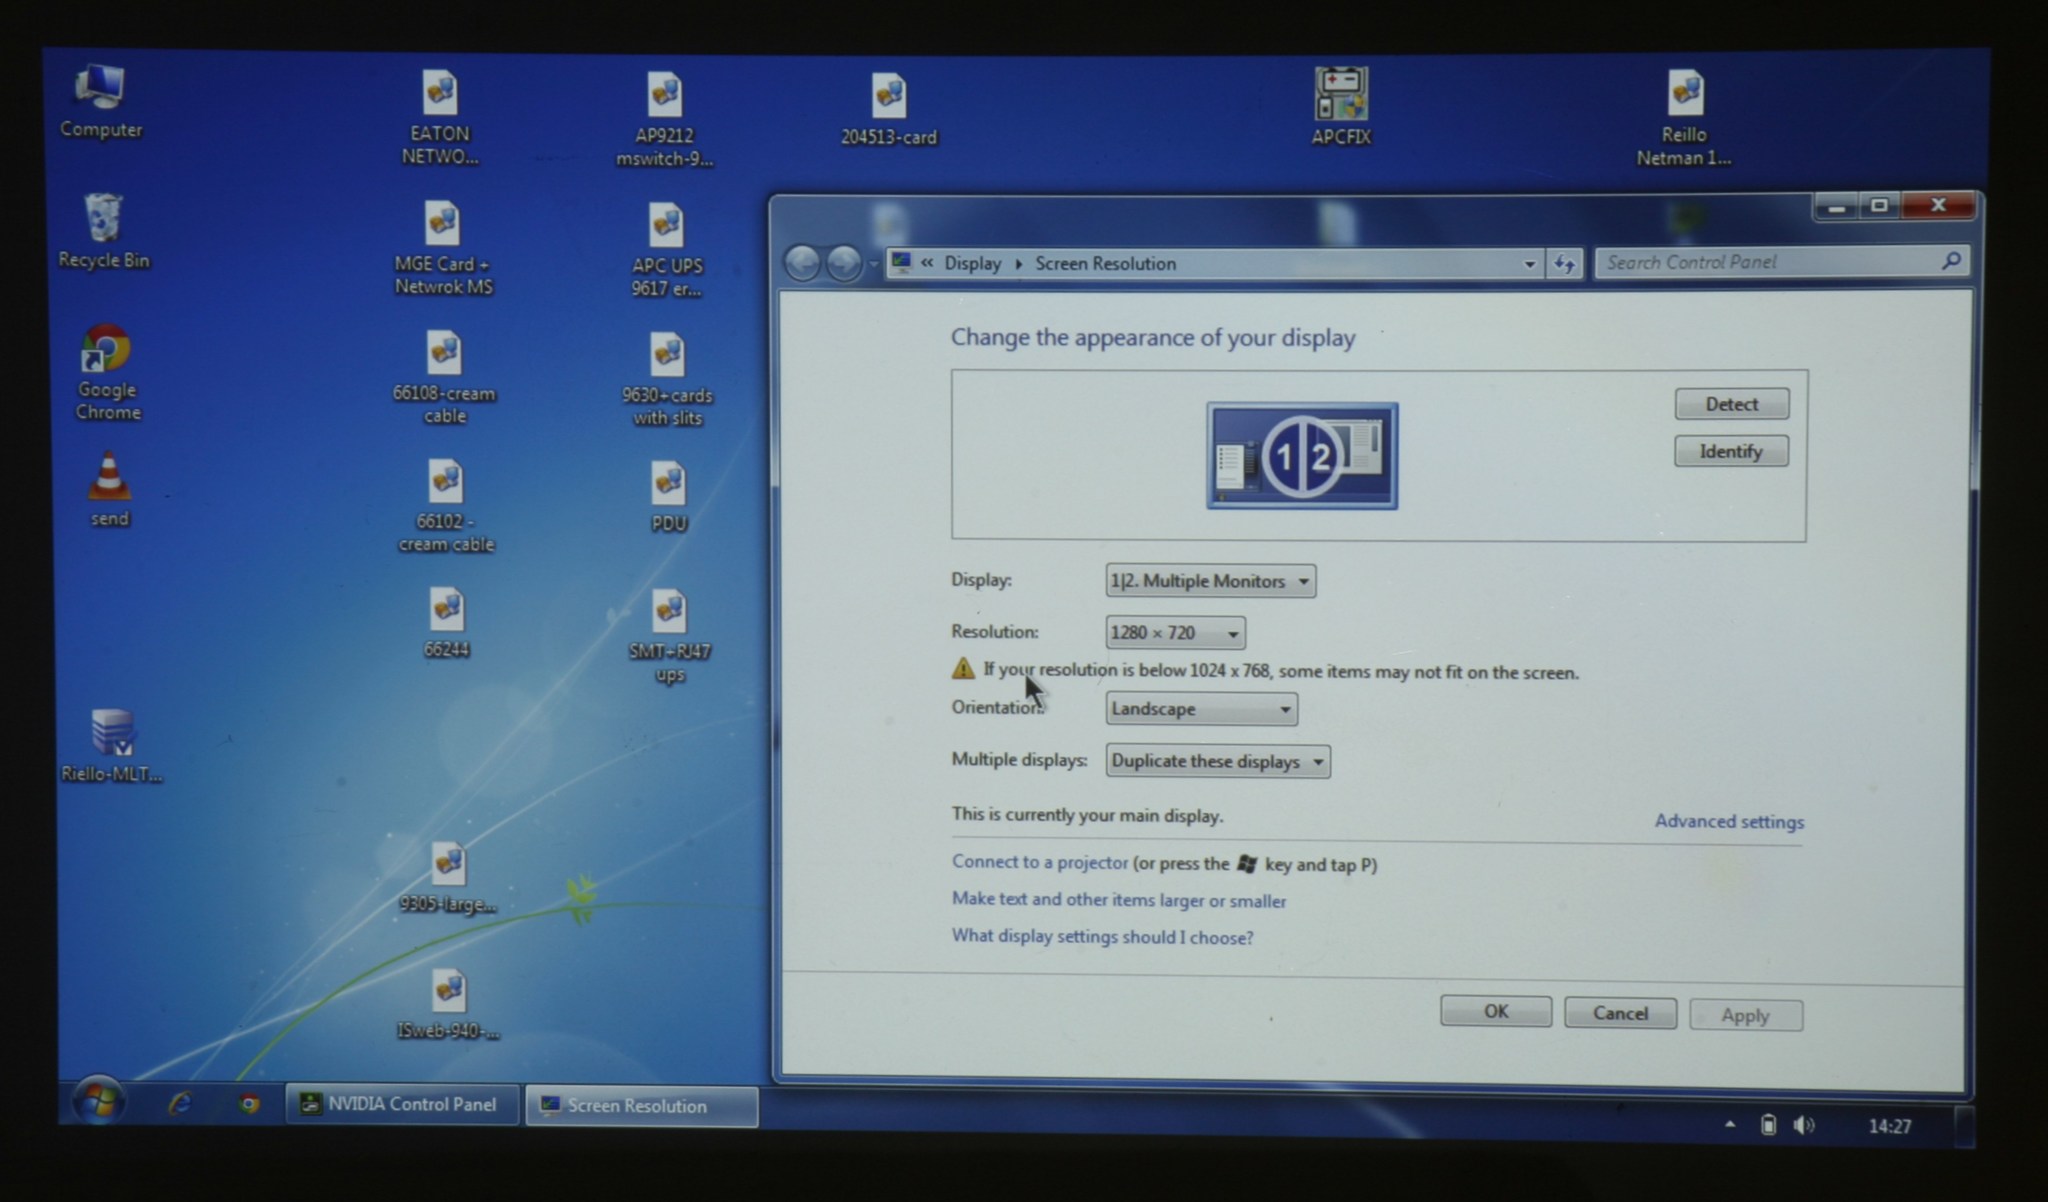
Task: Select the ISweb-940 desktop shortcut
Action: 449,1005
